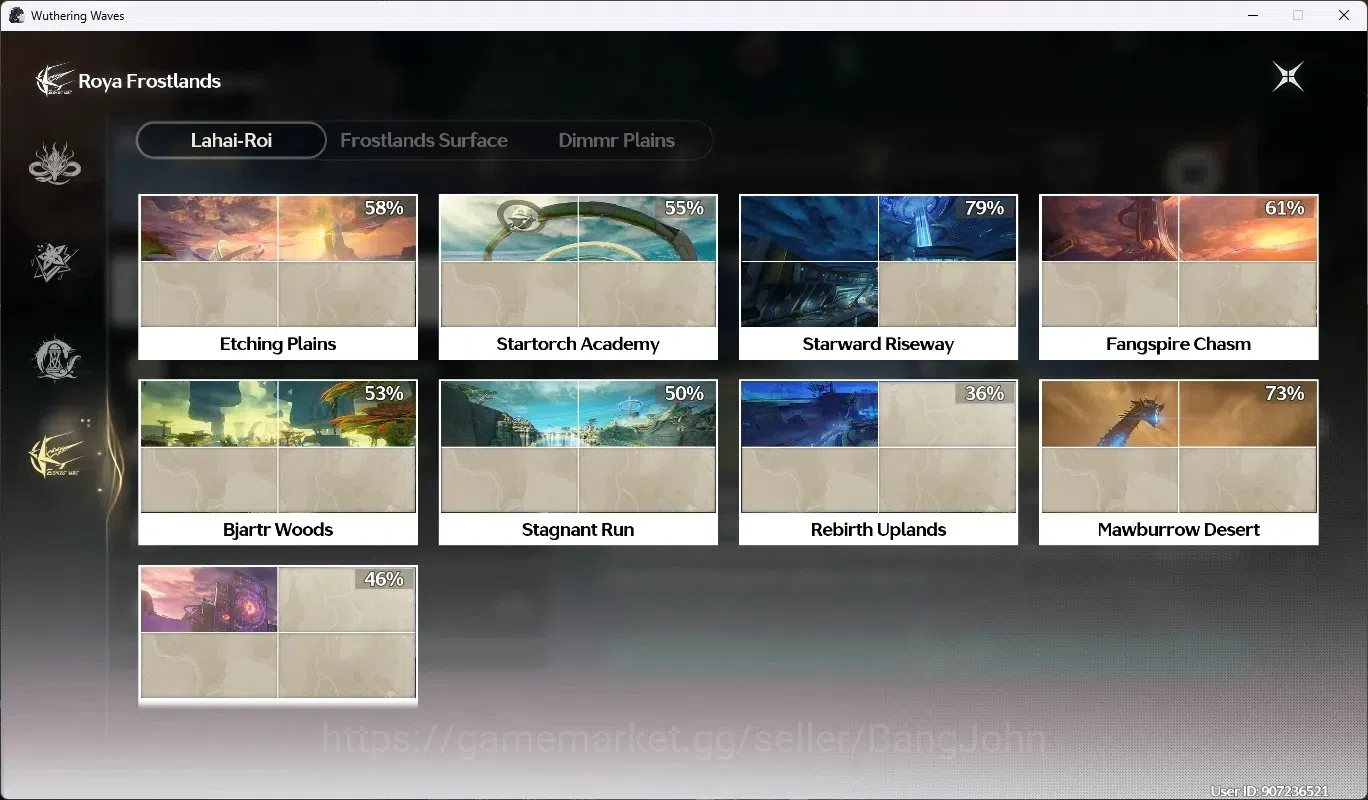Open the Stagnant Run area card

pos(578,462)
